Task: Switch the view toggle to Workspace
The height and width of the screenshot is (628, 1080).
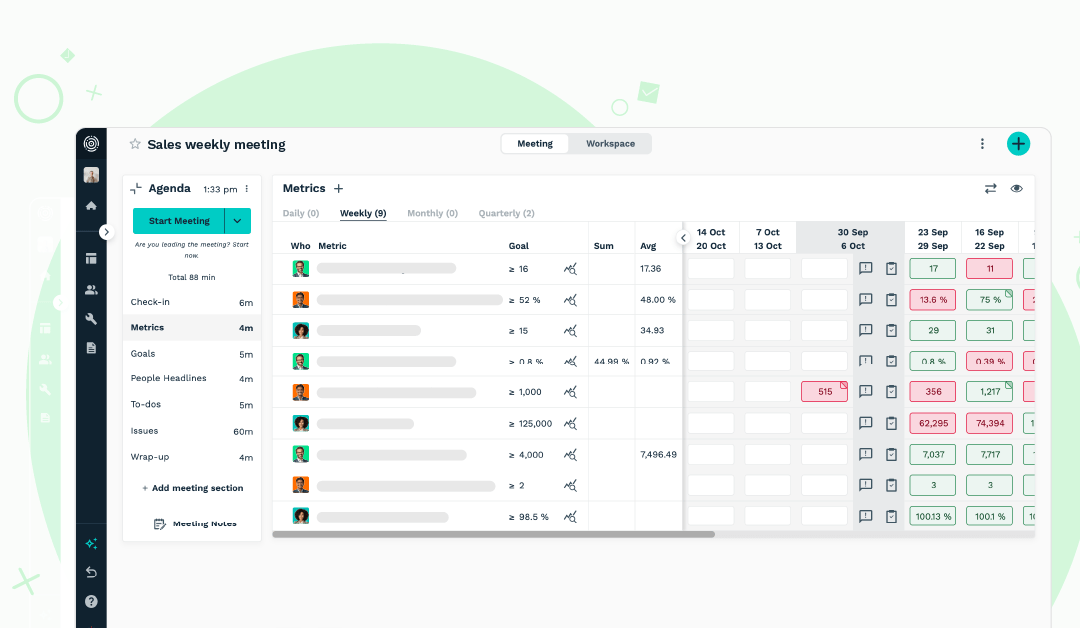Action: (x=610, y=144)
